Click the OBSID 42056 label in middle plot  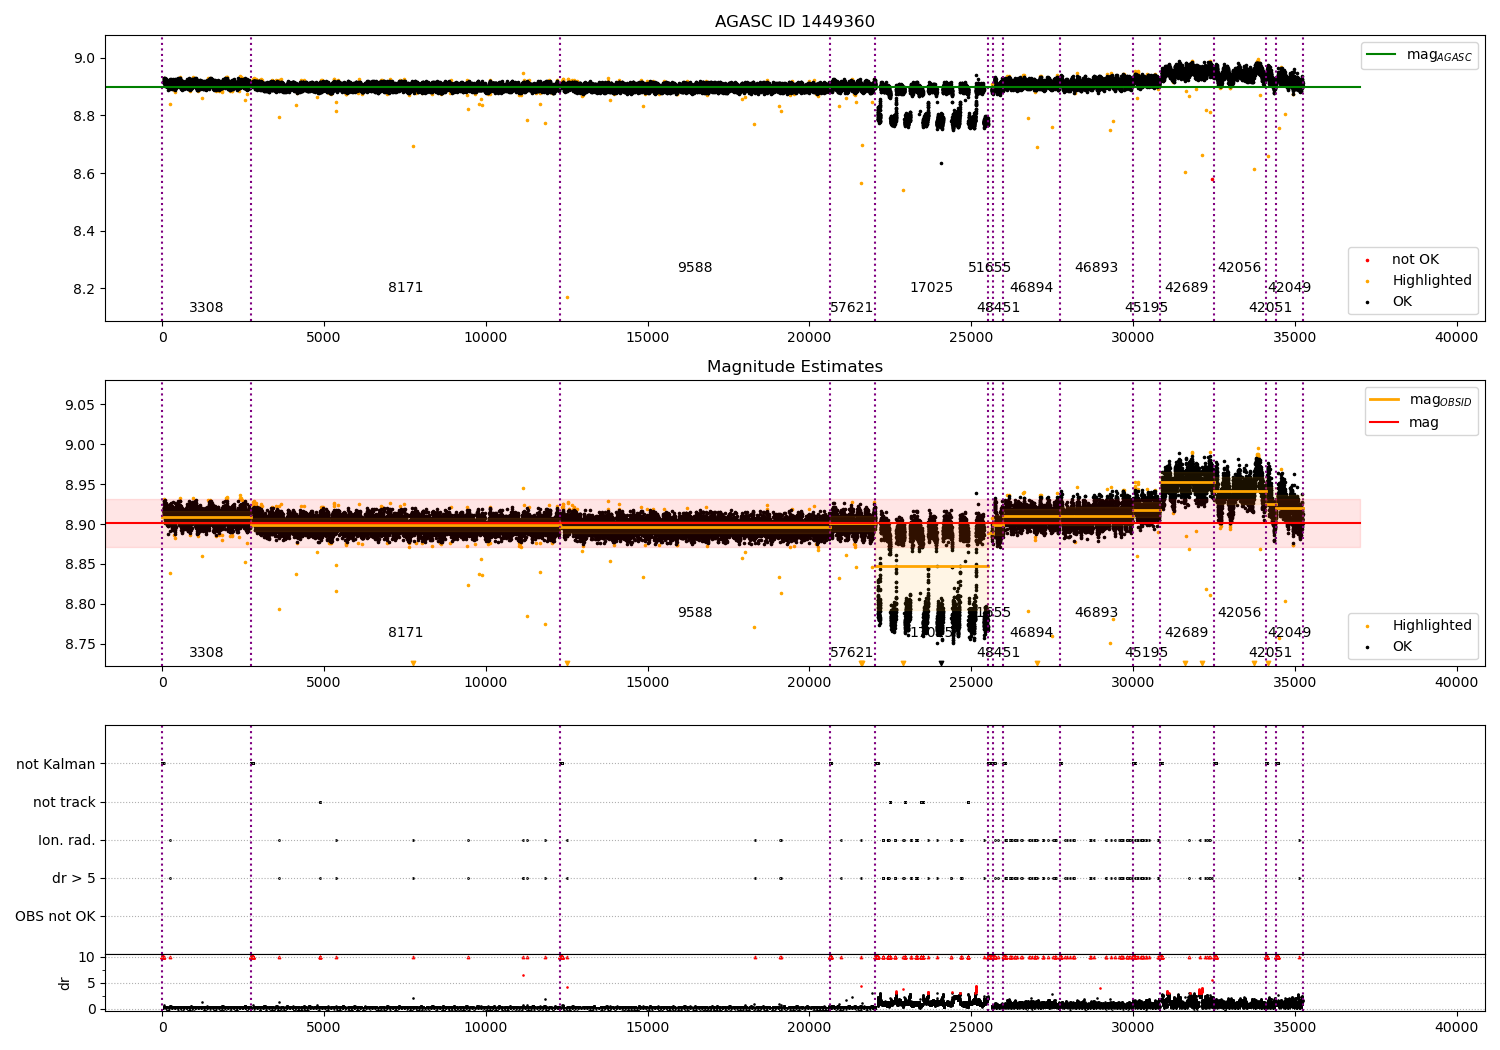coord(1239,612)
